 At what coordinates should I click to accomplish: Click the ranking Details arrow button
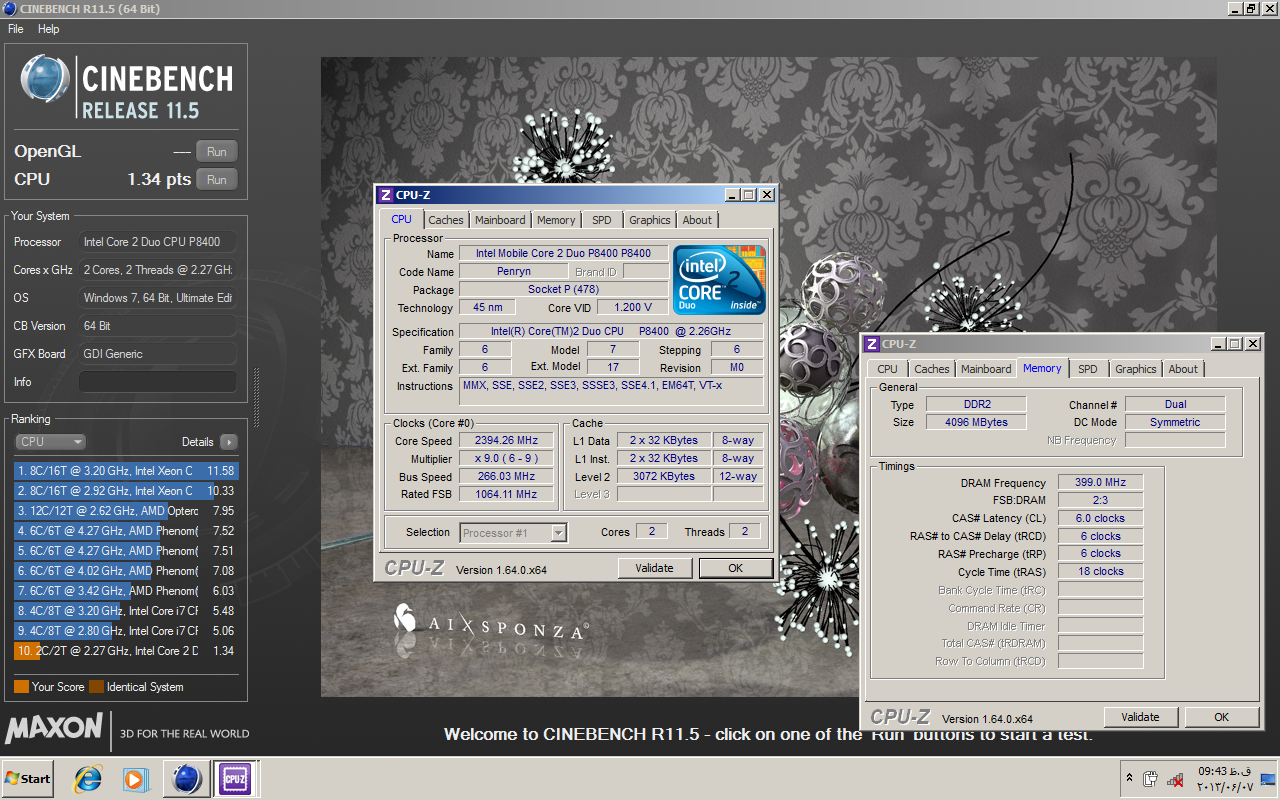(228, 442)
